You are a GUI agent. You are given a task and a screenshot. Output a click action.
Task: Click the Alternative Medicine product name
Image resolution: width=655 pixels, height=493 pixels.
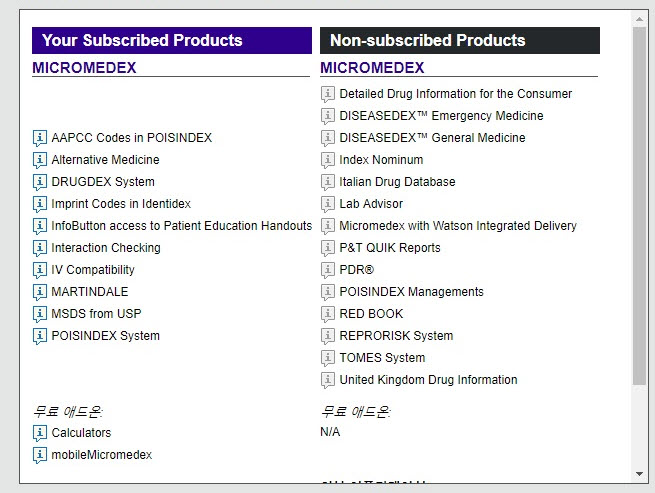click(x=105, y=160)
